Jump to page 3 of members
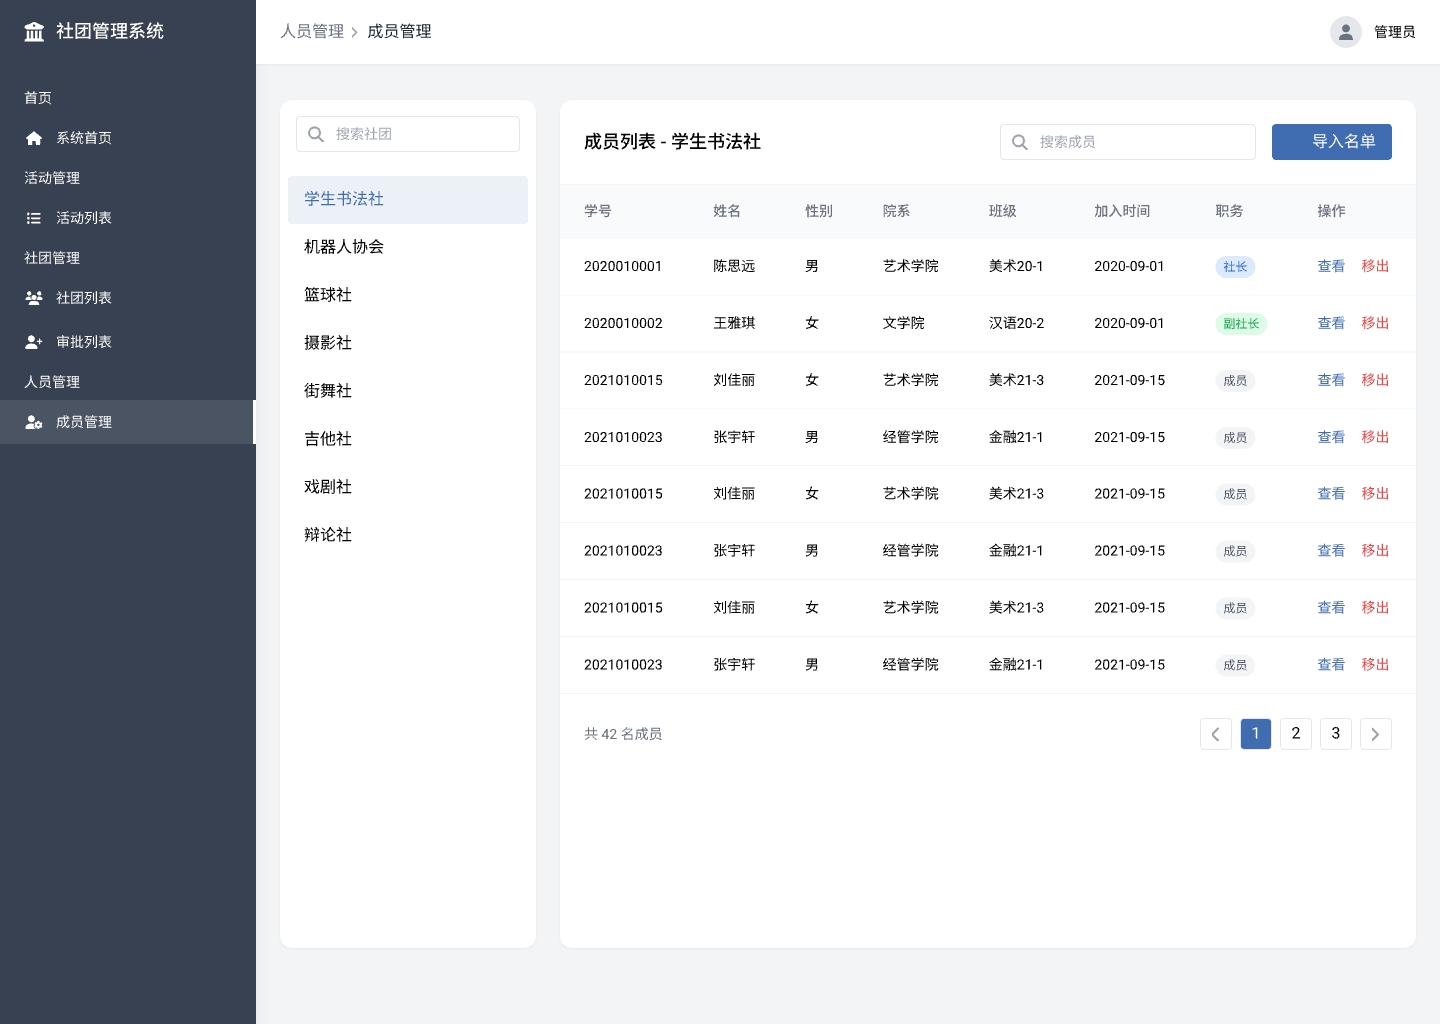Screen dimensions: 1440x1024 [x=1335, y=734]
